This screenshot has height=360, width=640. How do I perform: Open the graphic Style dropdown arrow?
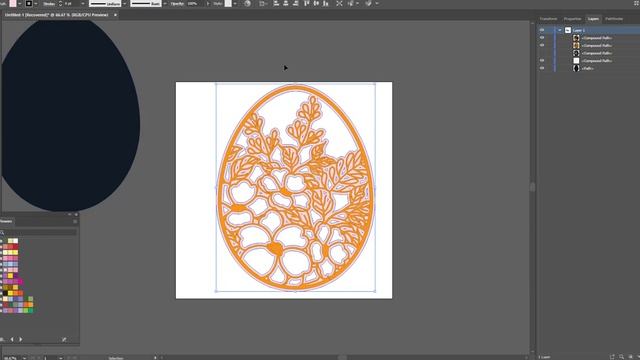[235, 4]
